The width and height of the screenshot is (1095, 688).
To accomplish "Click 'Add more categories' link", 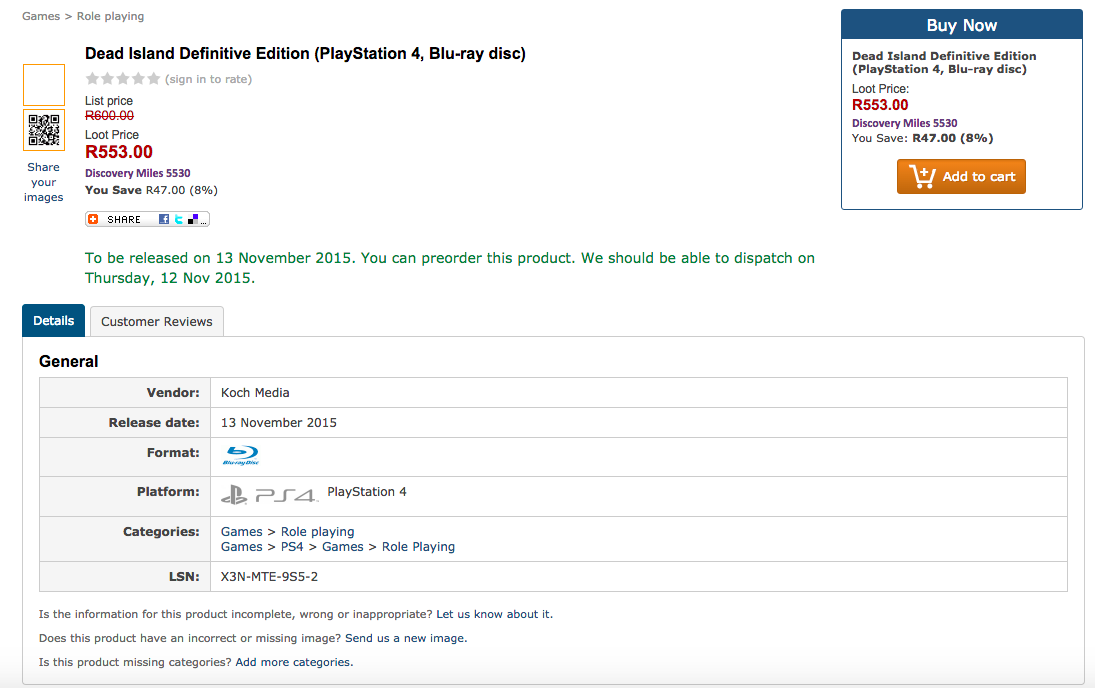I will pyautogui.click(x=293, y=662).
